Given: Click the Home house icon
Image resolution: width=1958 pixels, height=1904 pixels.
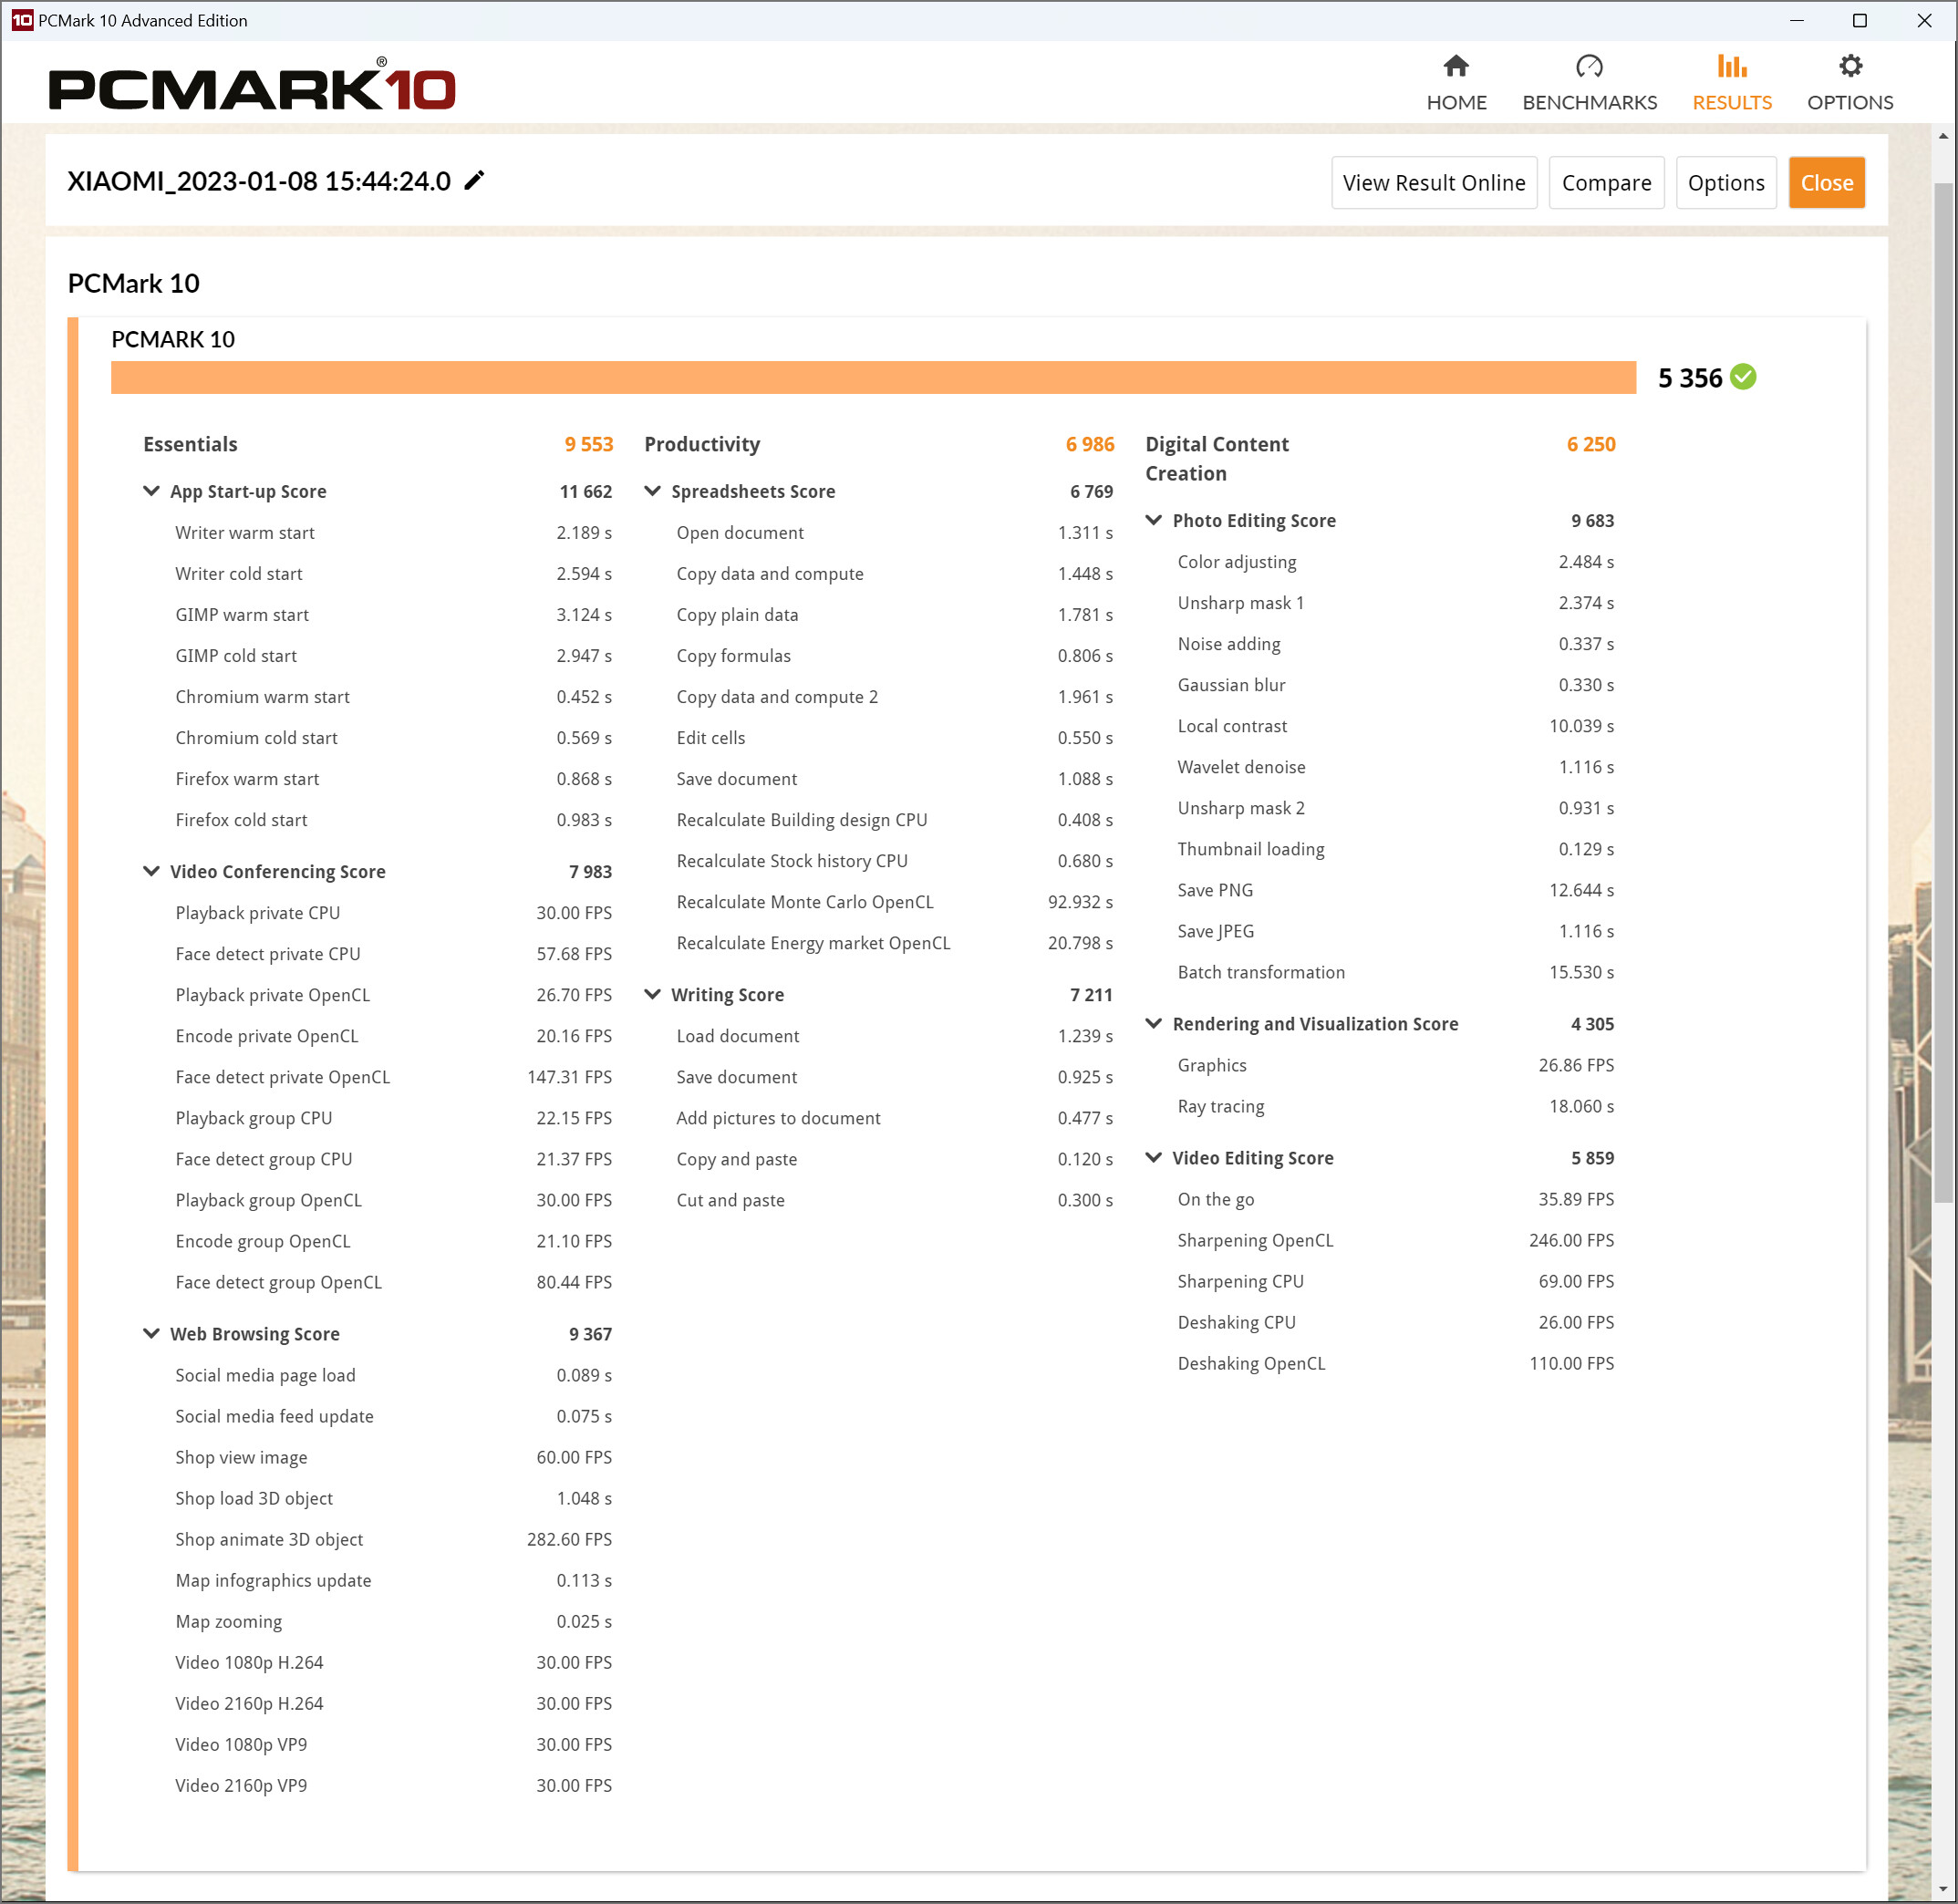Looking at the screenshot, I should point(1456,67).
